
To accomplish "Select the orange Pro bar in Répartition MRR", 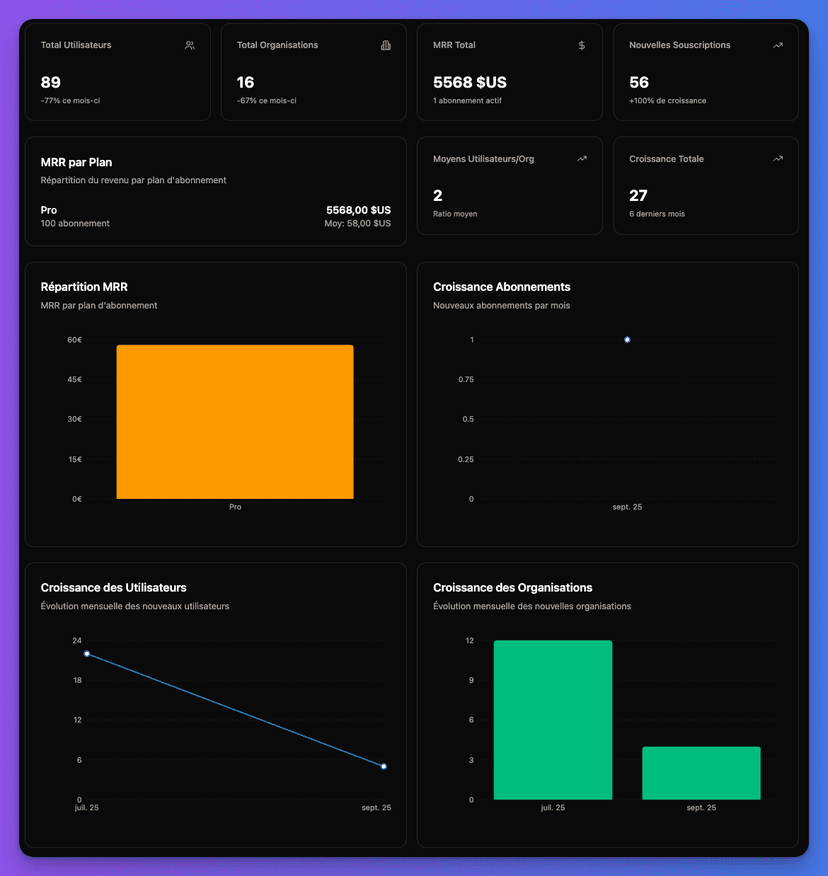I will (235, 420).
